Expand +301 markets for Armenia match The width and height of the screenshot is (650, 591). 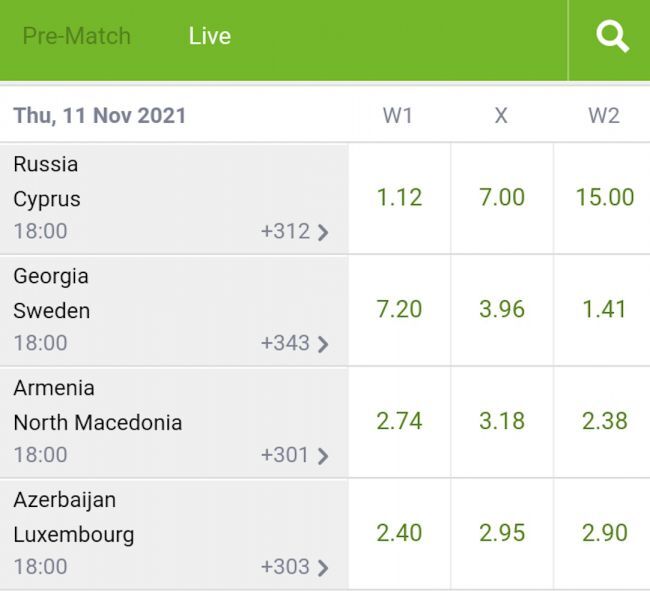[295, 456]
